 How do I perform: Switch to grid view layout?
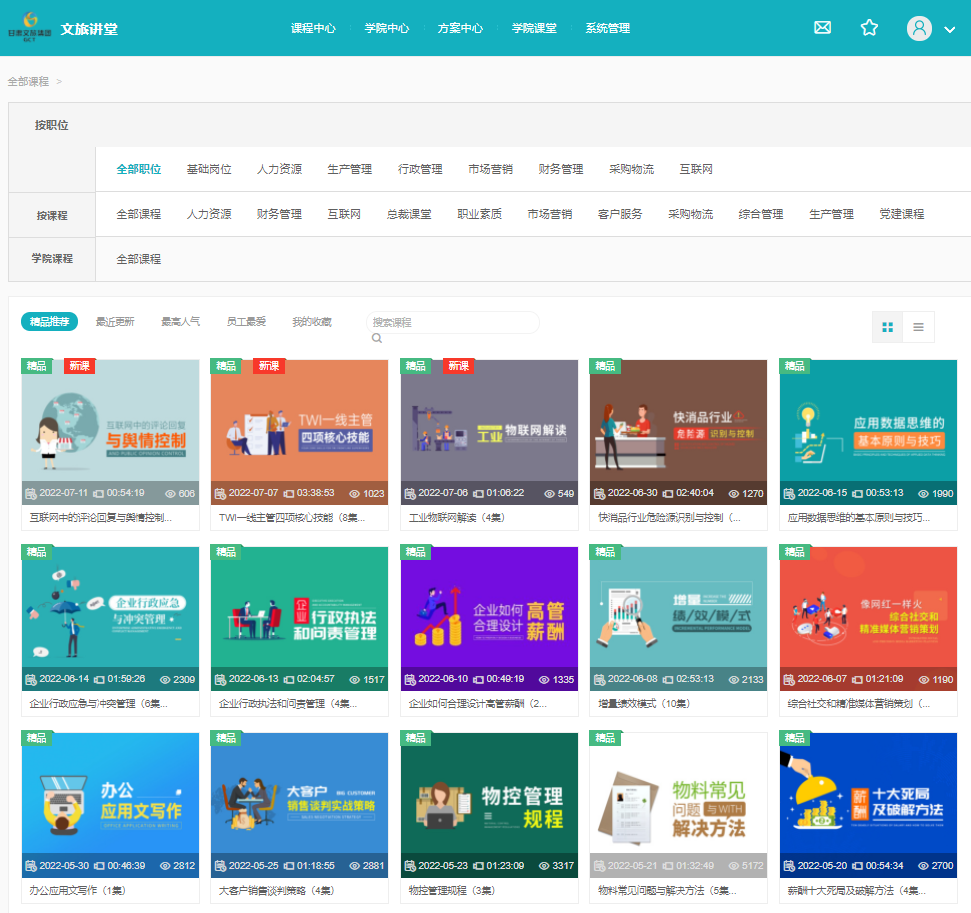pyautogui.click(x=887, y=327)
